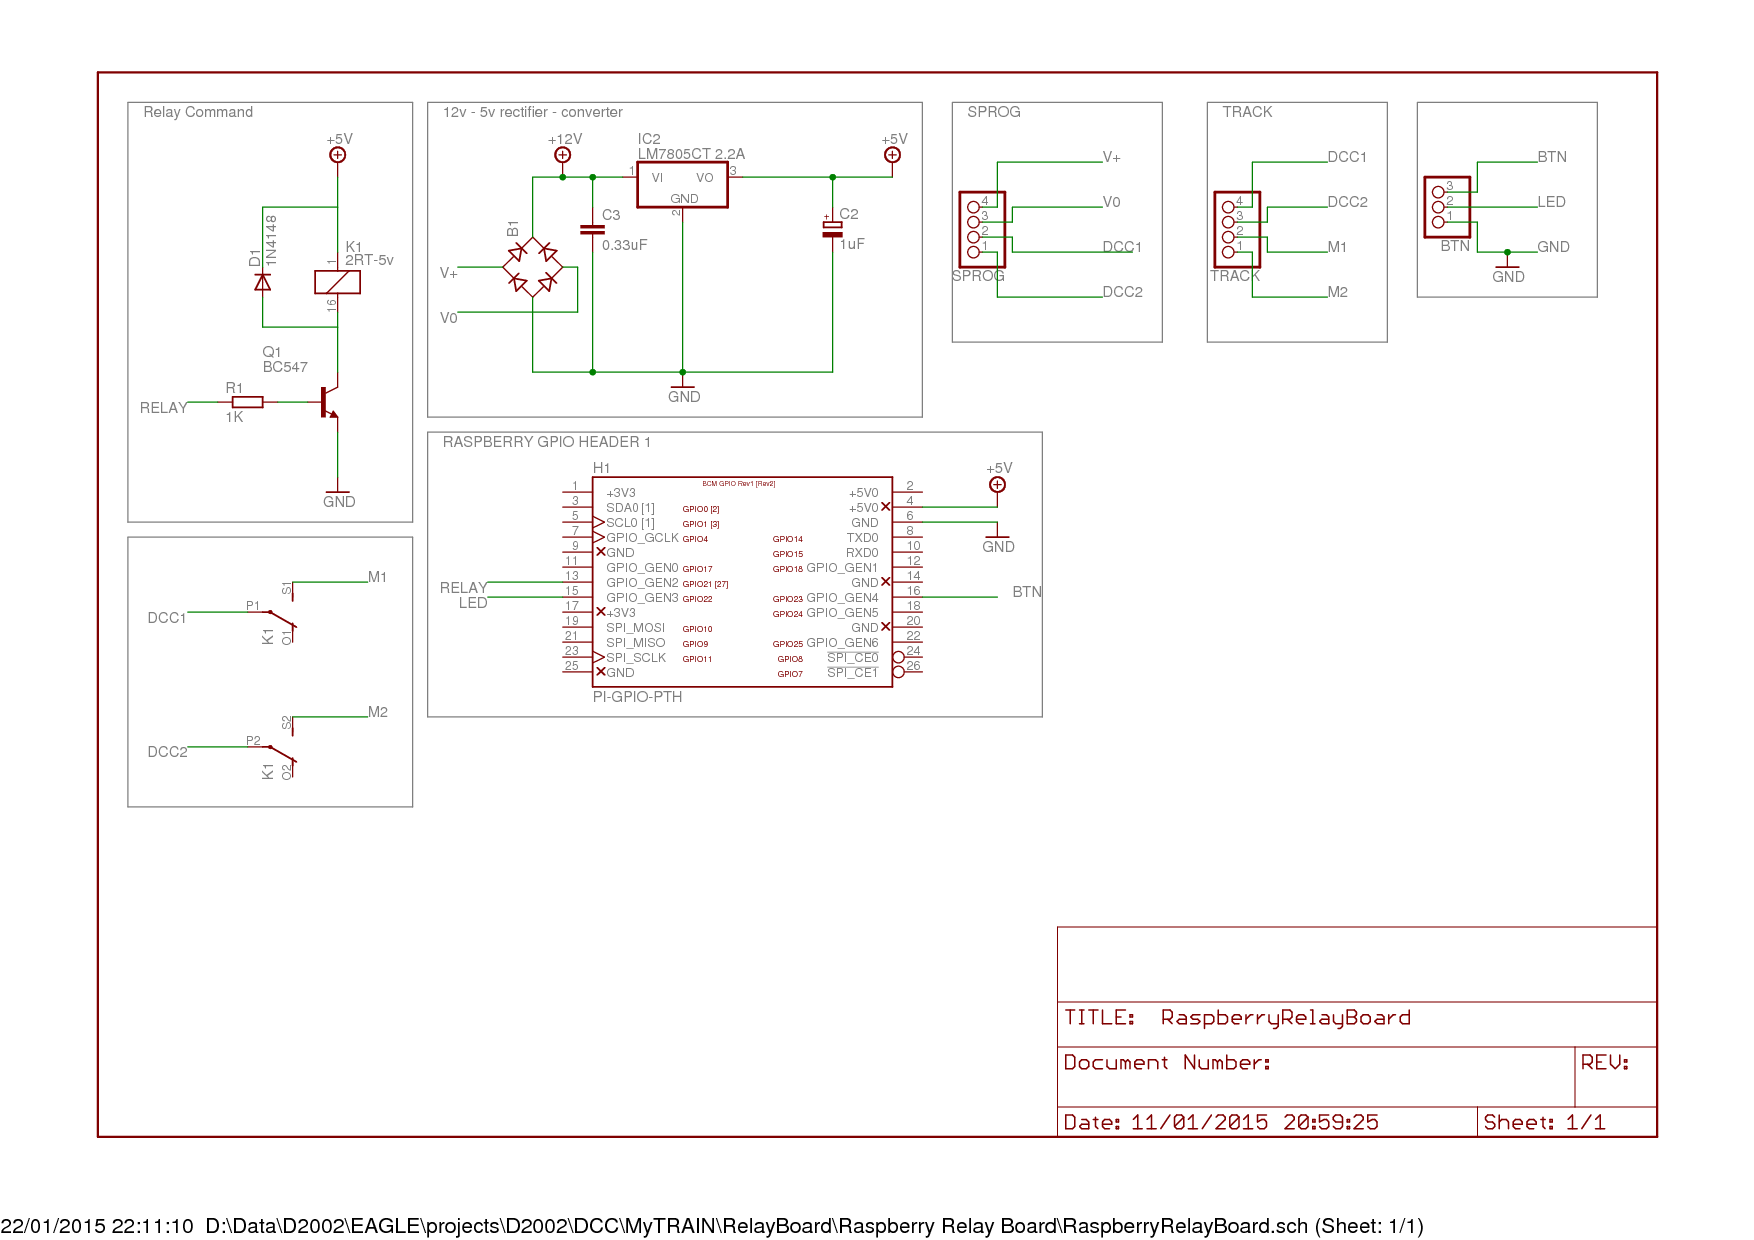Click the V+ label in the SPROG block
The image size is (1754, 1240).
[1112, 157]
